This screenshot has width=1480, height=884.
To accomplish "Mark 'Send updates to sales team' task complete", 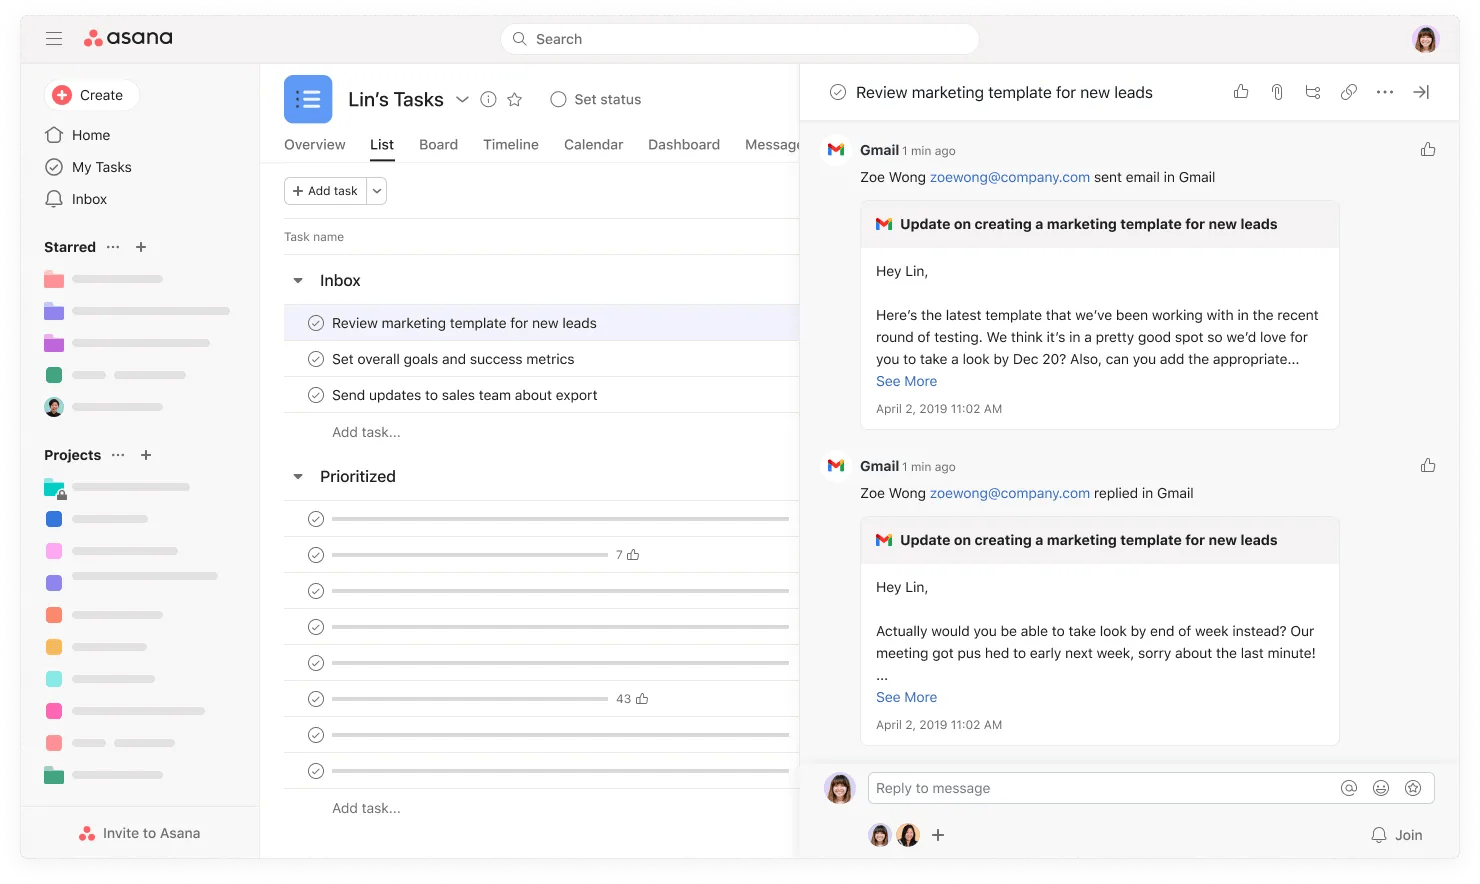I will (316, 395).
